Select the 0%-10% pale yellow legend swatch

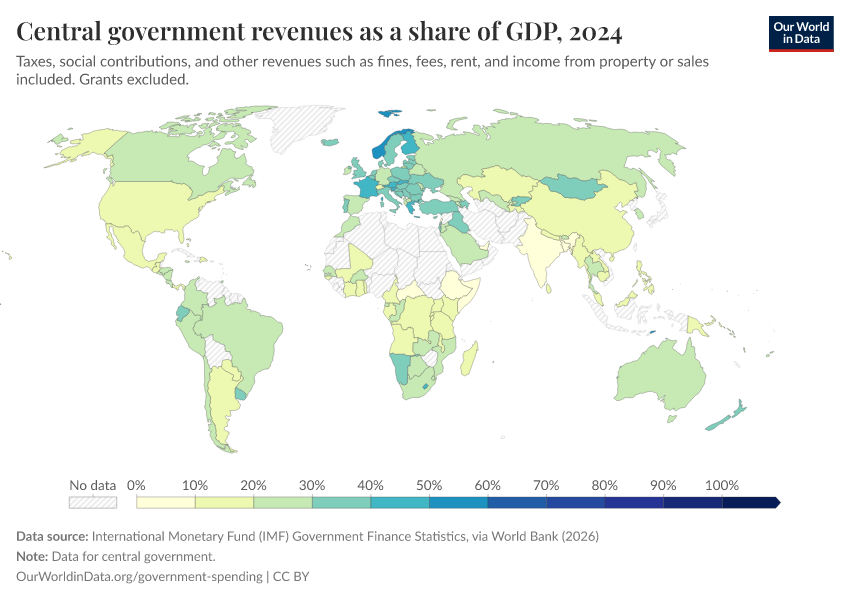[165, 502]
